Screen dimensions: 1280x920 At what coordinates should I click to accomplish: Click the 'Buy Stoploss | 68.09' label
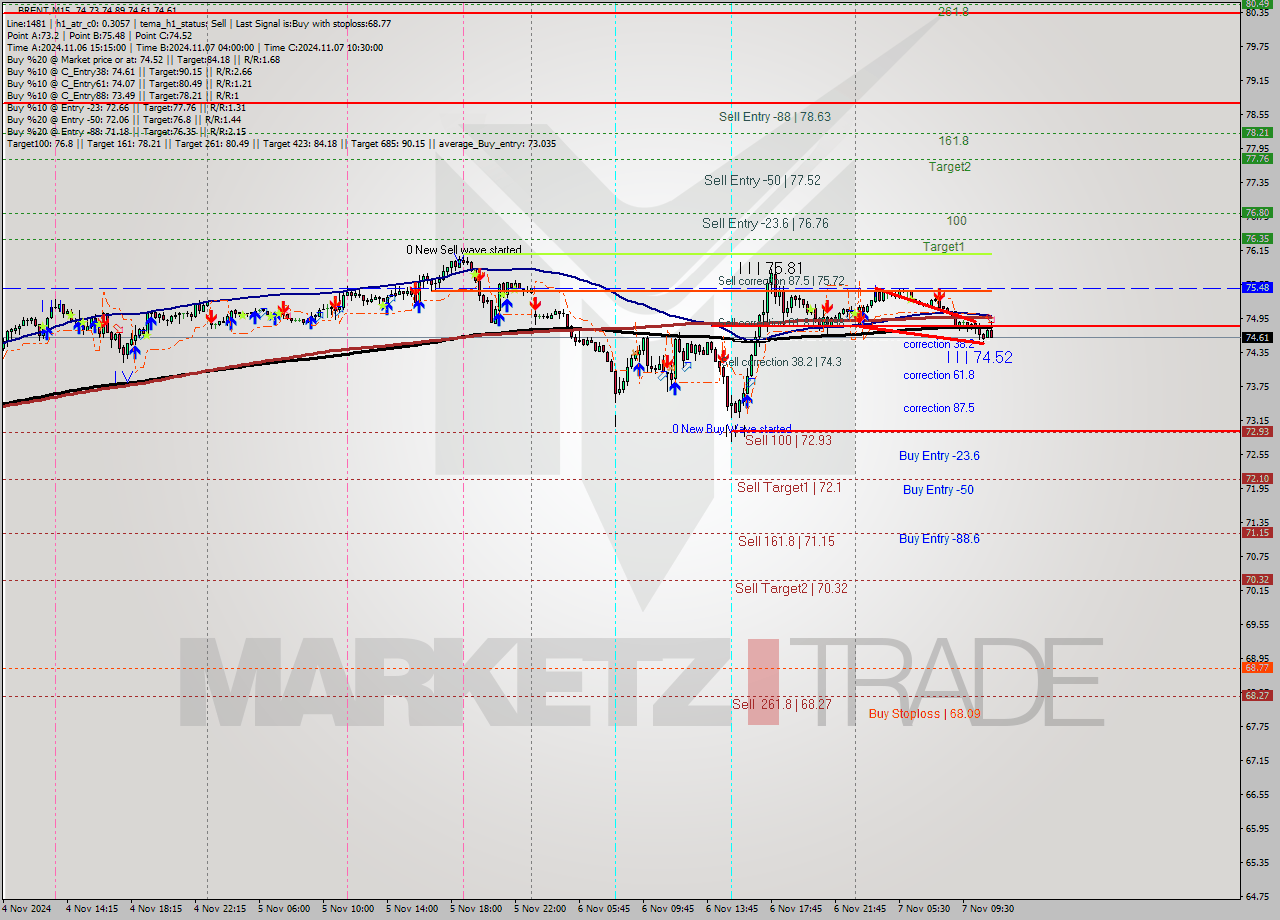tap(924, 714)
